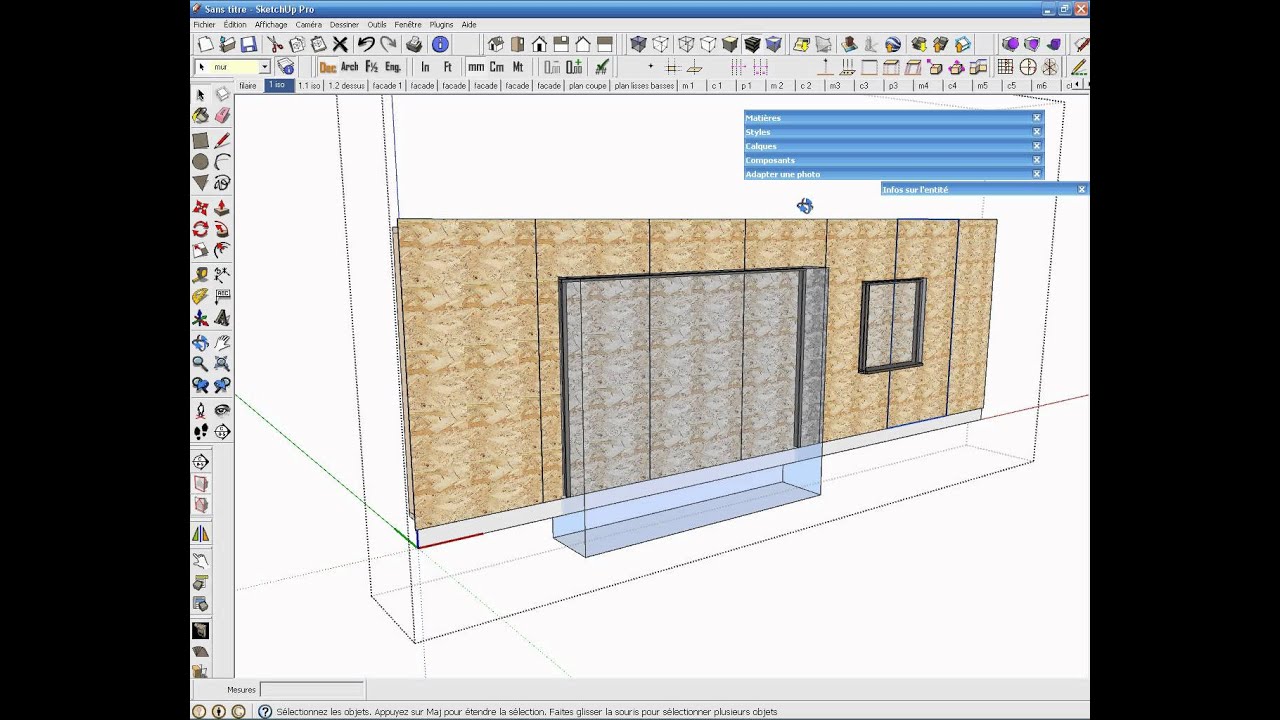This screenshot has width=1280, height=720.
Task: Switch to the 'facade 1' scene tab
Action: point(387,86)
